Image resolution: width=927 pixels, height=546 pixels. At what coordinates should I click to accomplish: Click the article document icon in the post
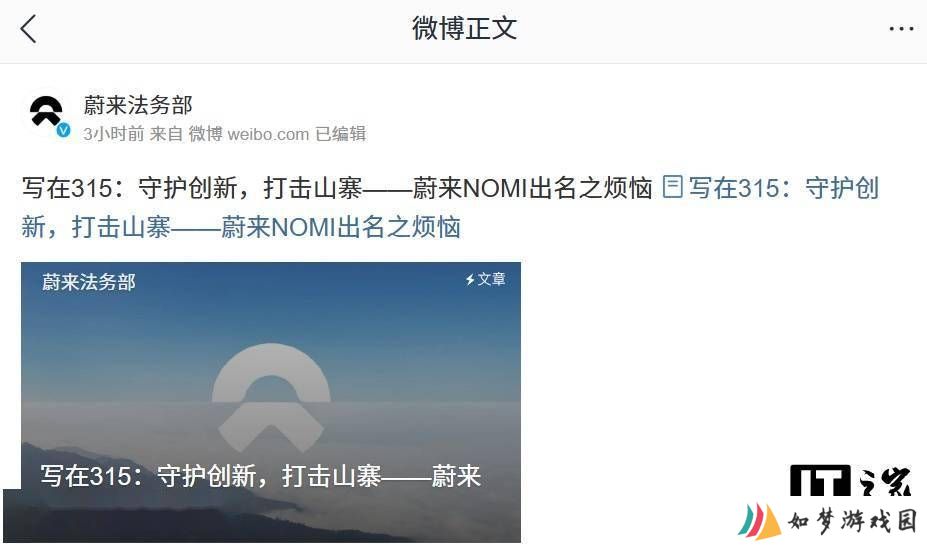[672, 187]
